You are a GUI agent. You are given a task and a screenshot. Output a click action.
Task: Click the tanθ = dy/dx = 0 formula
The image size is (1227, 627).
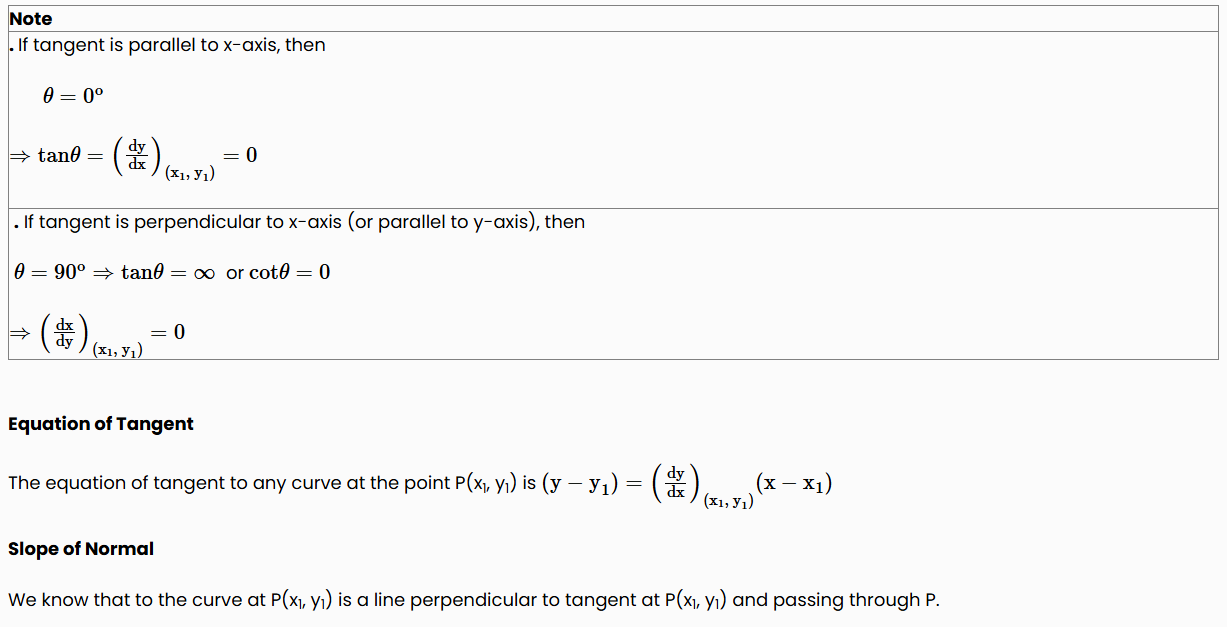[x=134, y=159]
